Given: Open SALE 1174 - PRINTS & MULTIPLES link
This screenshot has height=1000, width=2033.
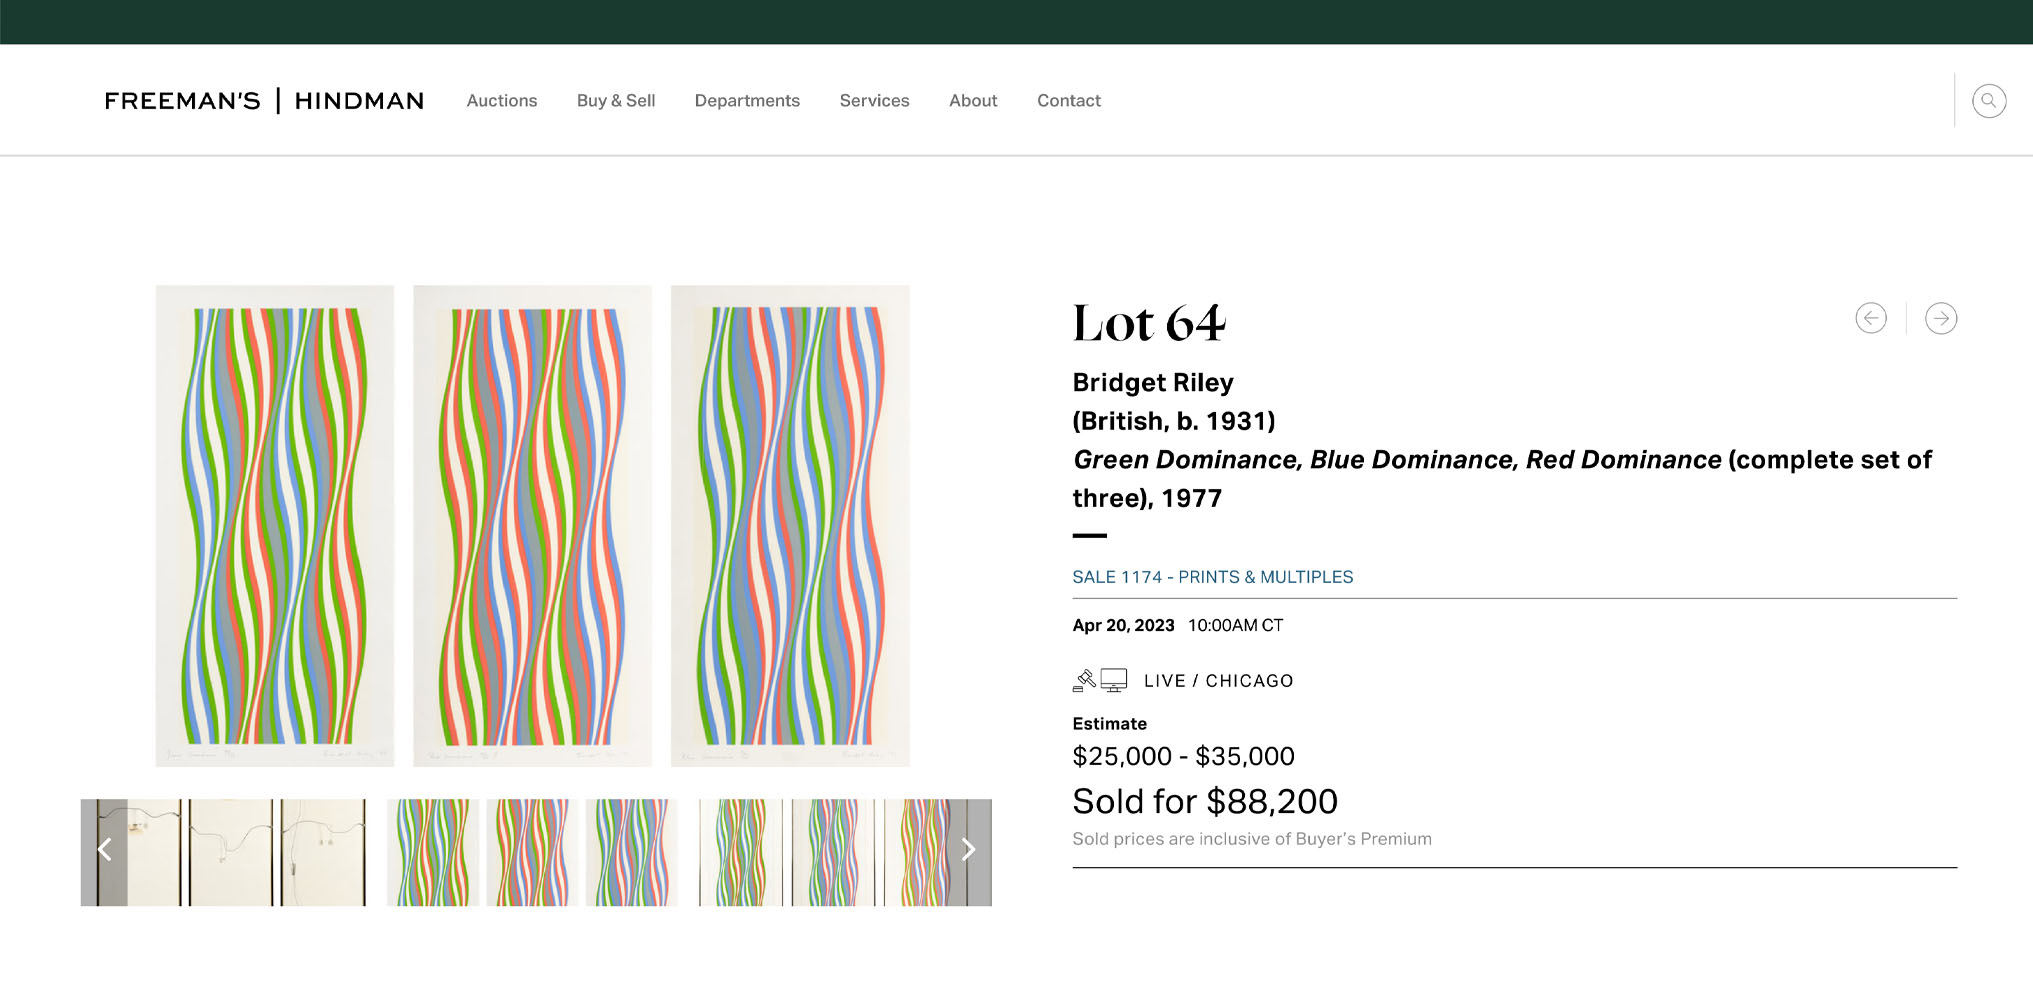Looking at the screenshot, I should click(1212, 577).
